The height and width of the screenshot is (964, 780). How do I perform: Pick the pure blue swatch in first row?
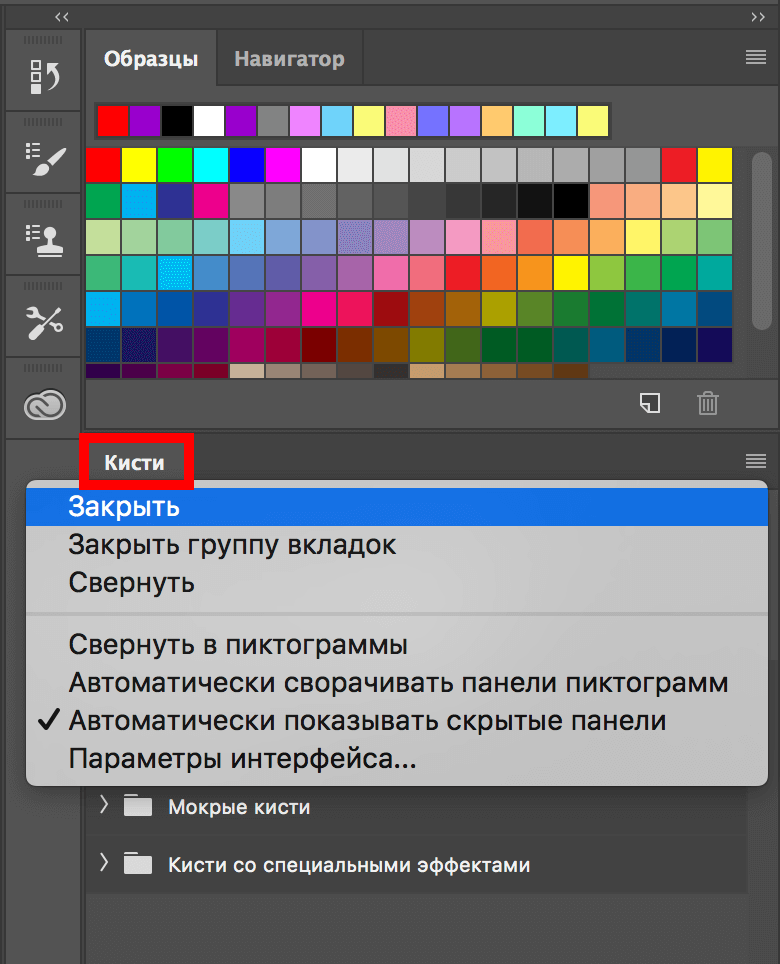click(247, 165)
